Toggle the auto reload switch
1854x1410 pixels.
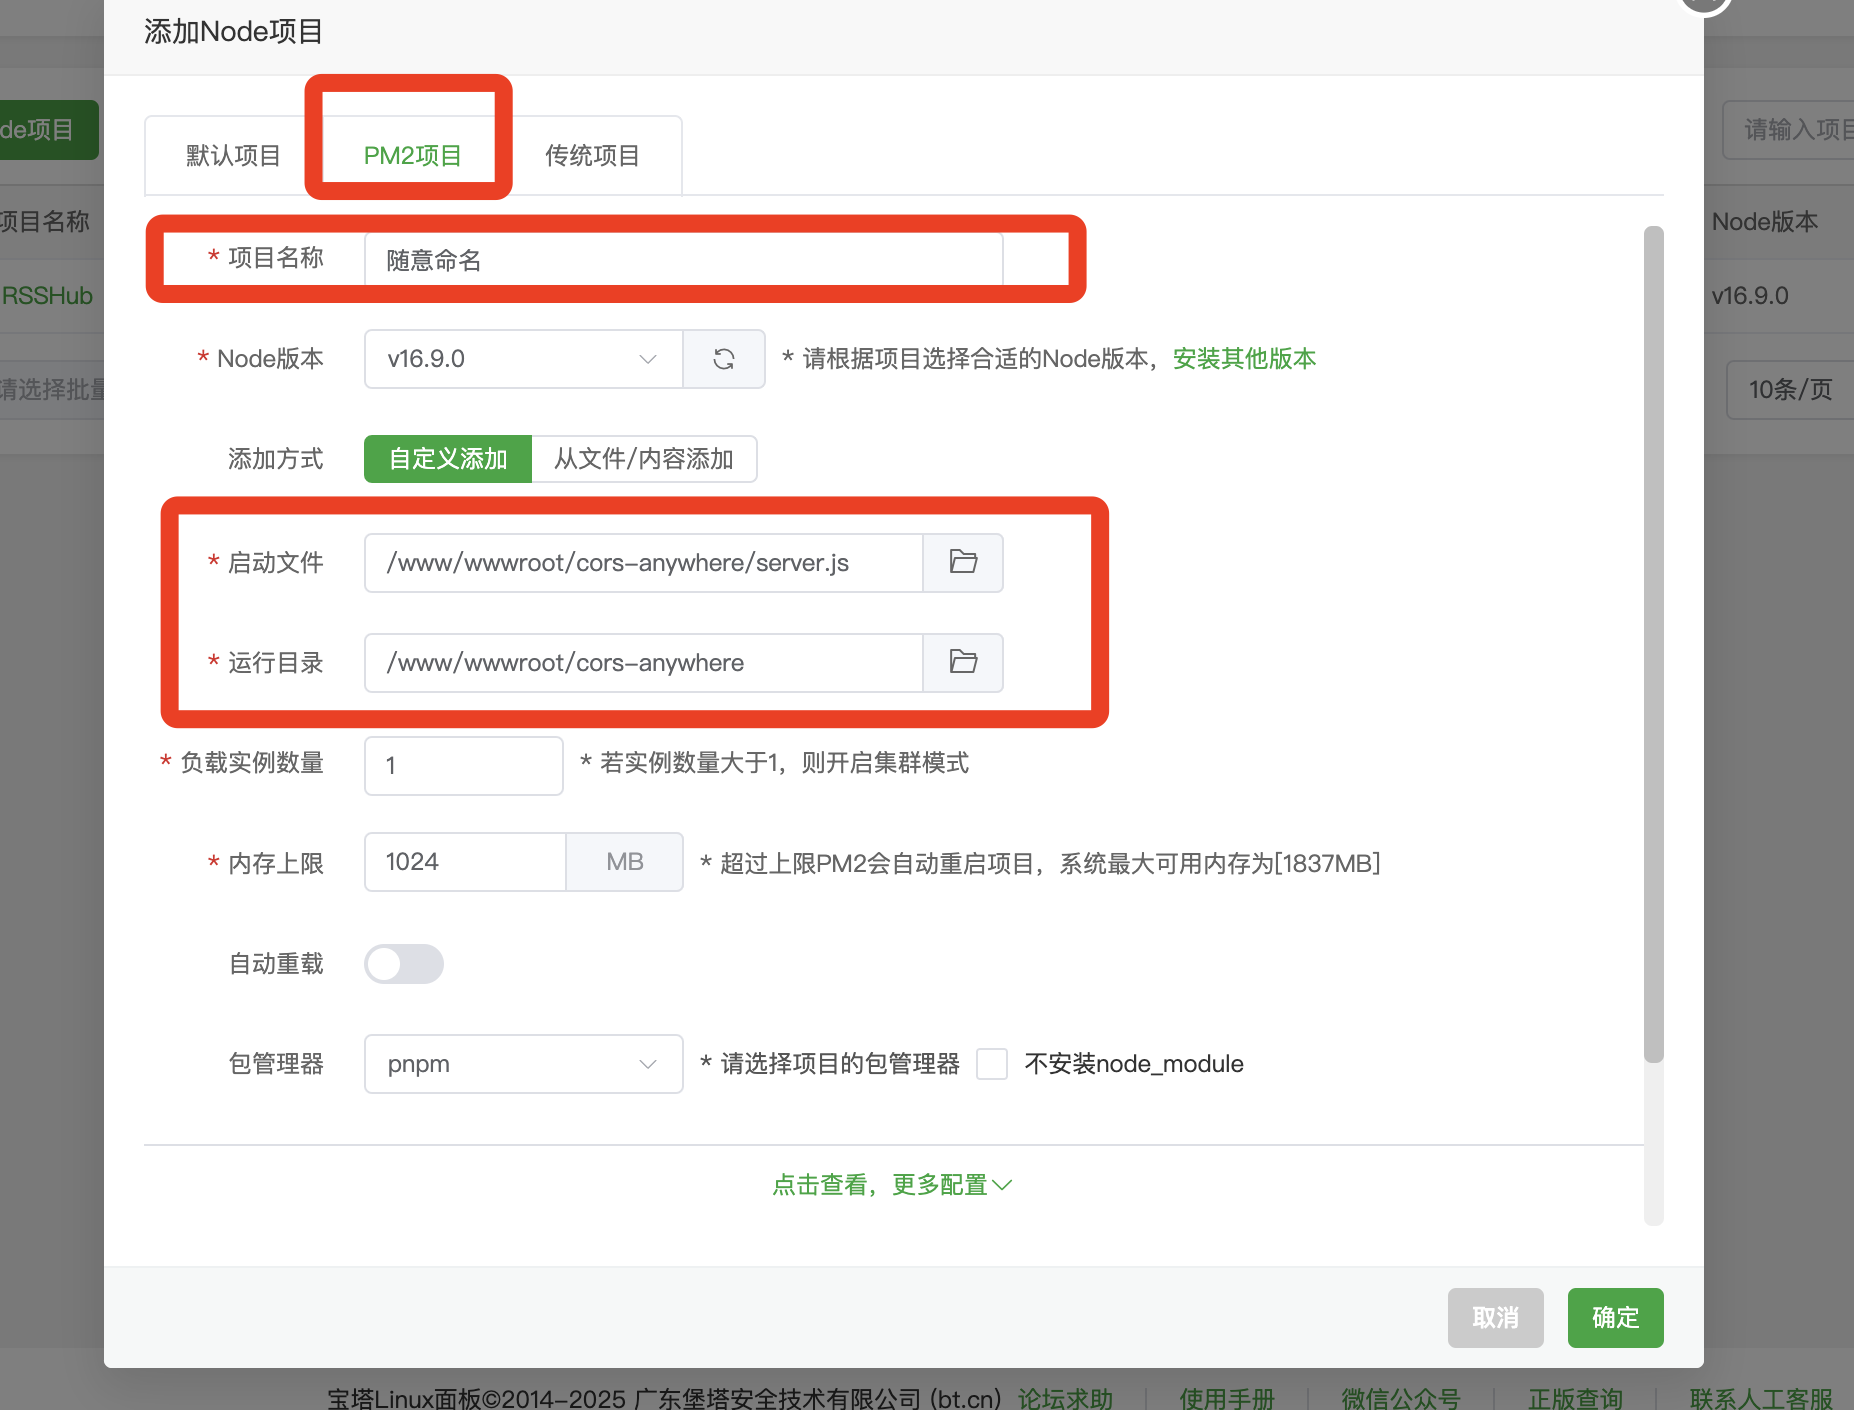[404, 964]
